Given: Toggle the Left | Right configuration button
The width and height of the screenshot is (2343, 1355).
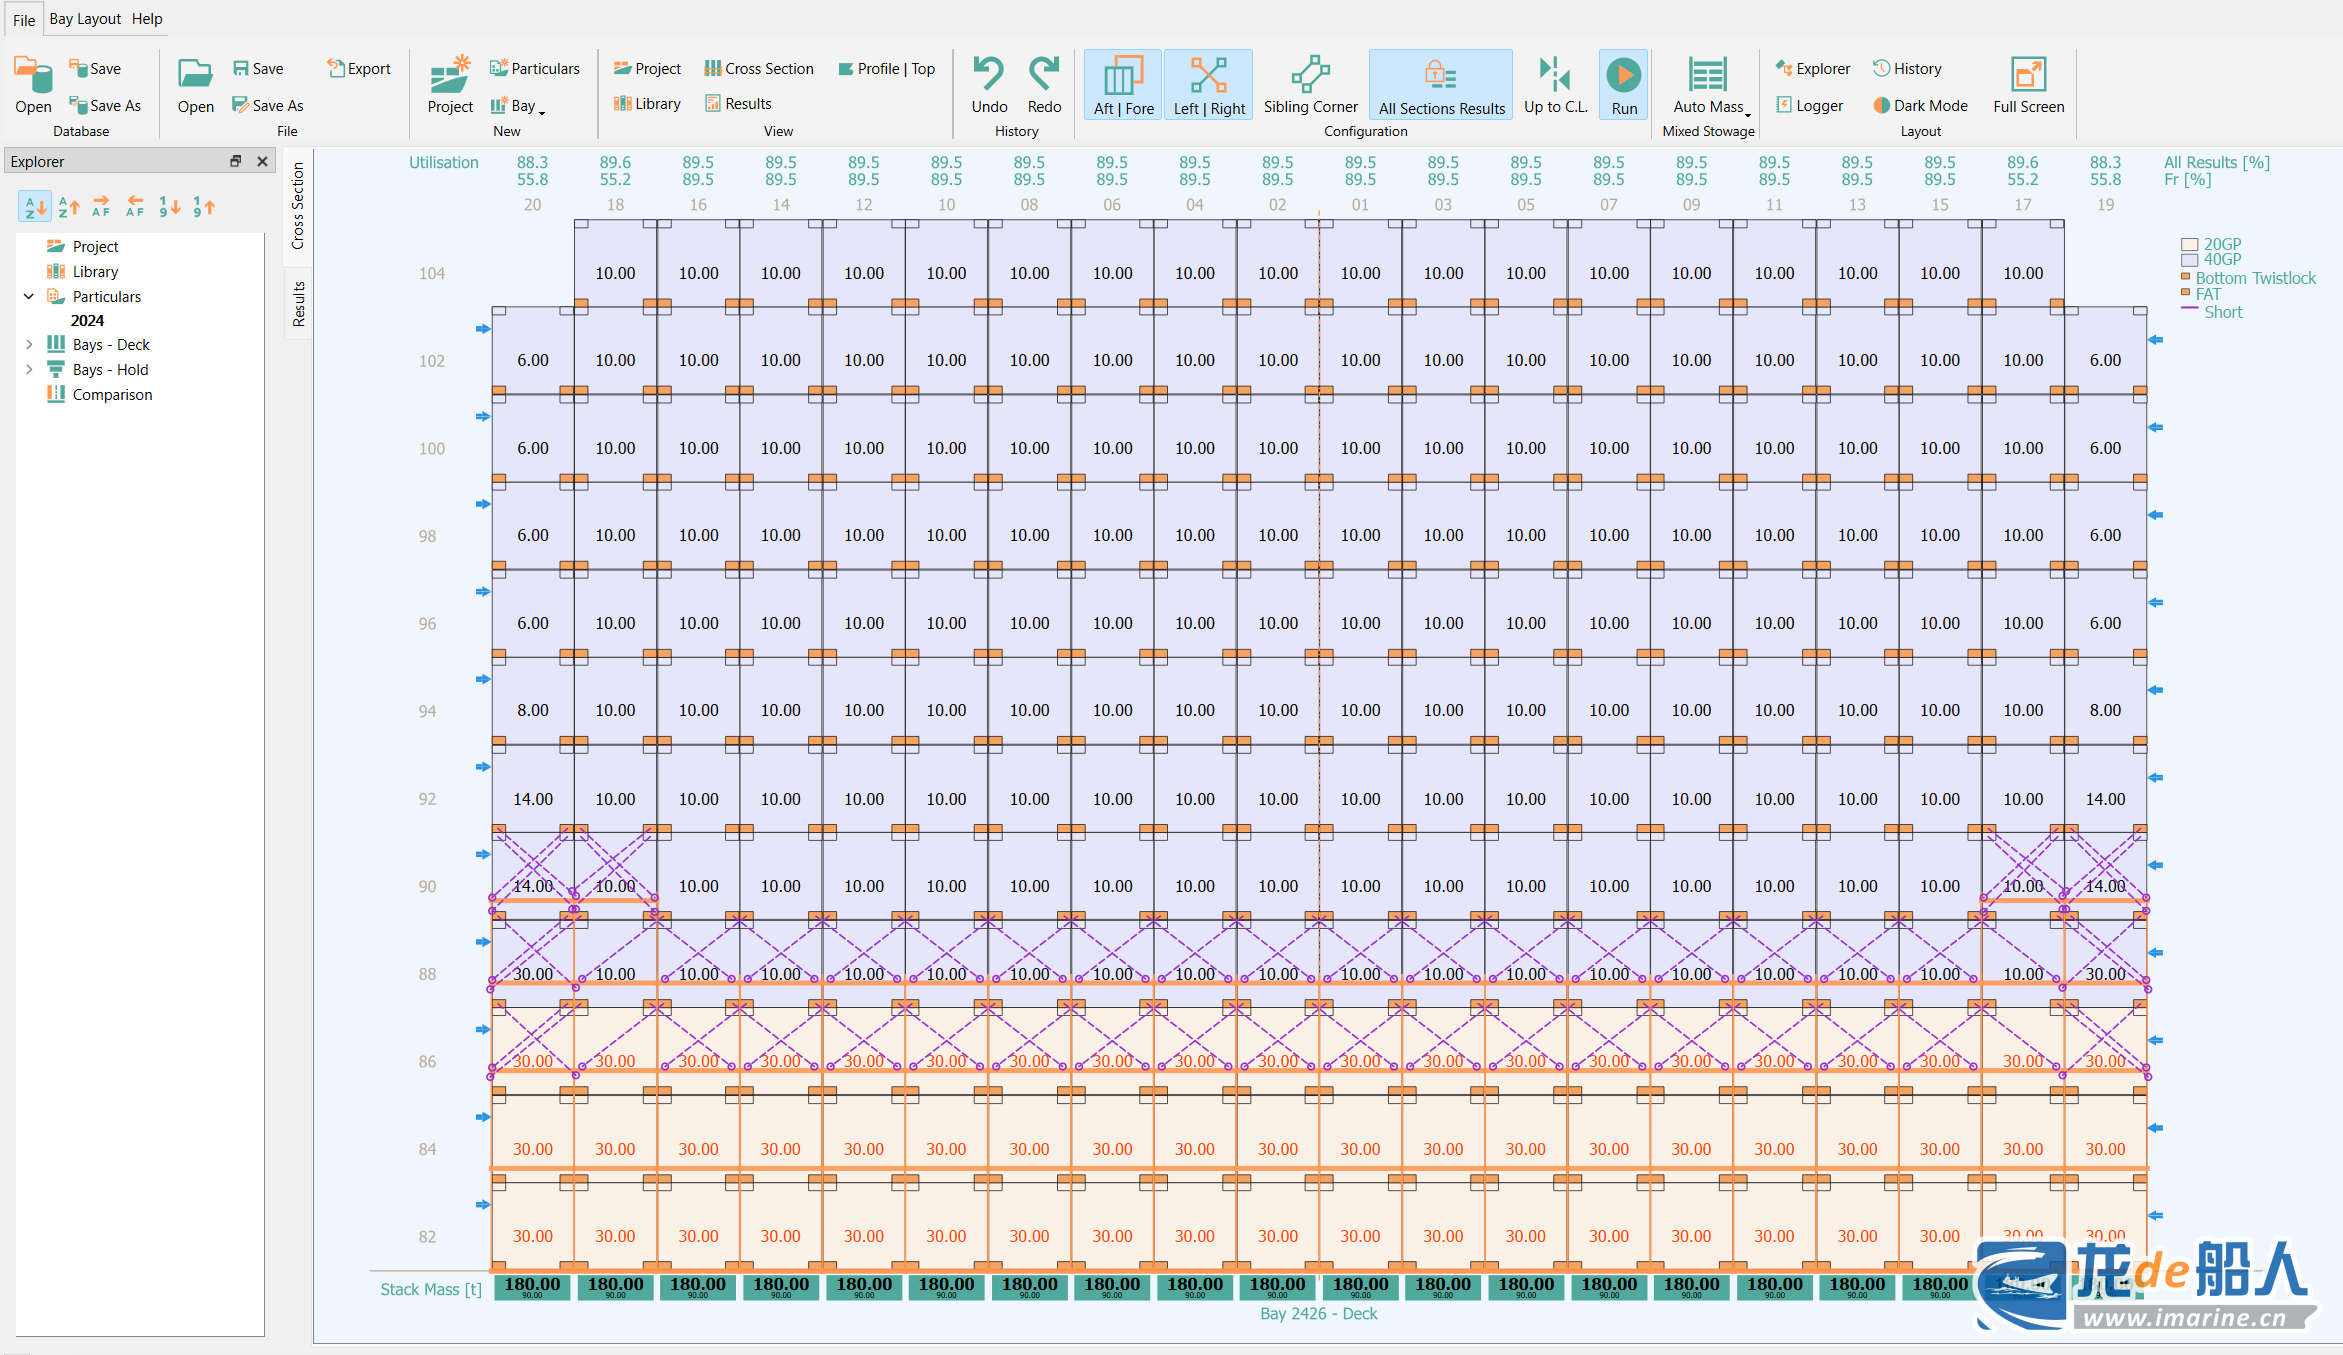Looking at the screenshot, I should pyautogui.click(x=1208, y=84).
